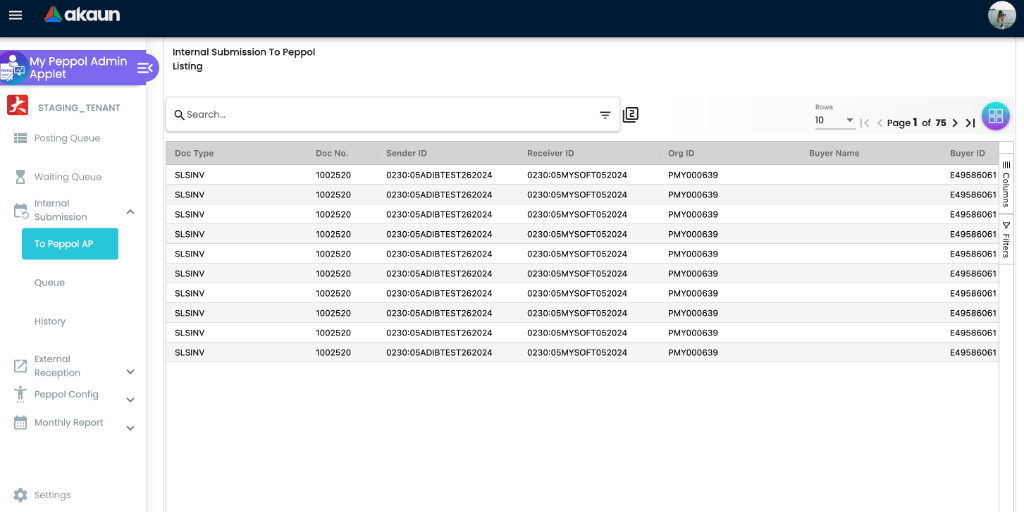Expand the External Reception chevron
1024x512 pixels.
coord(130,372)
